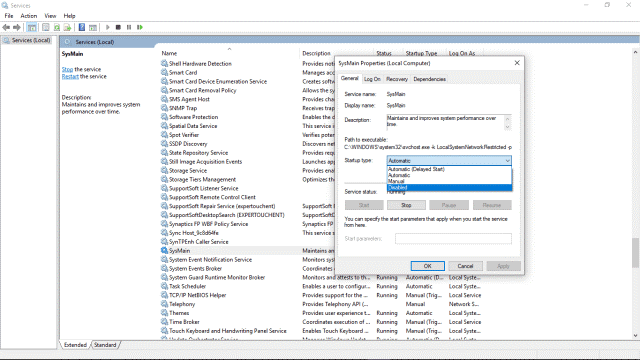Viewport: 640px width, 360px height.
Task: Open the View menu
Action: (x=50, y=16)
